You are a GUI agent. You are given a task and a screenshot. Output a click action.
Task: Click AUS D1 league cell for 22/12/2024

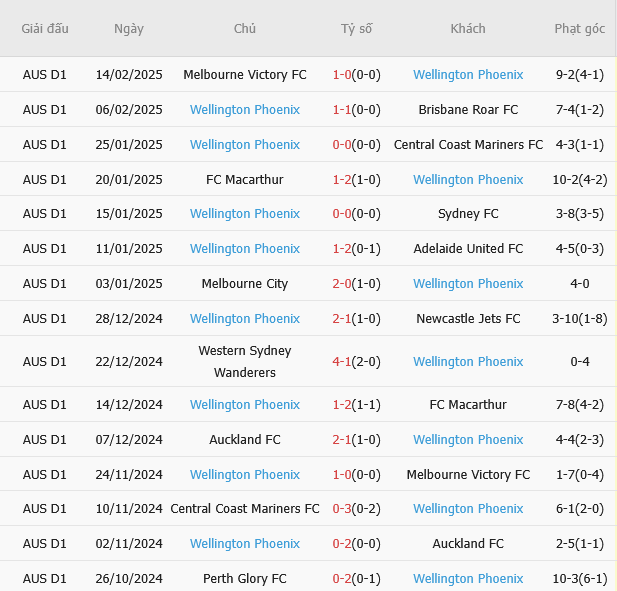coord(44,362)
